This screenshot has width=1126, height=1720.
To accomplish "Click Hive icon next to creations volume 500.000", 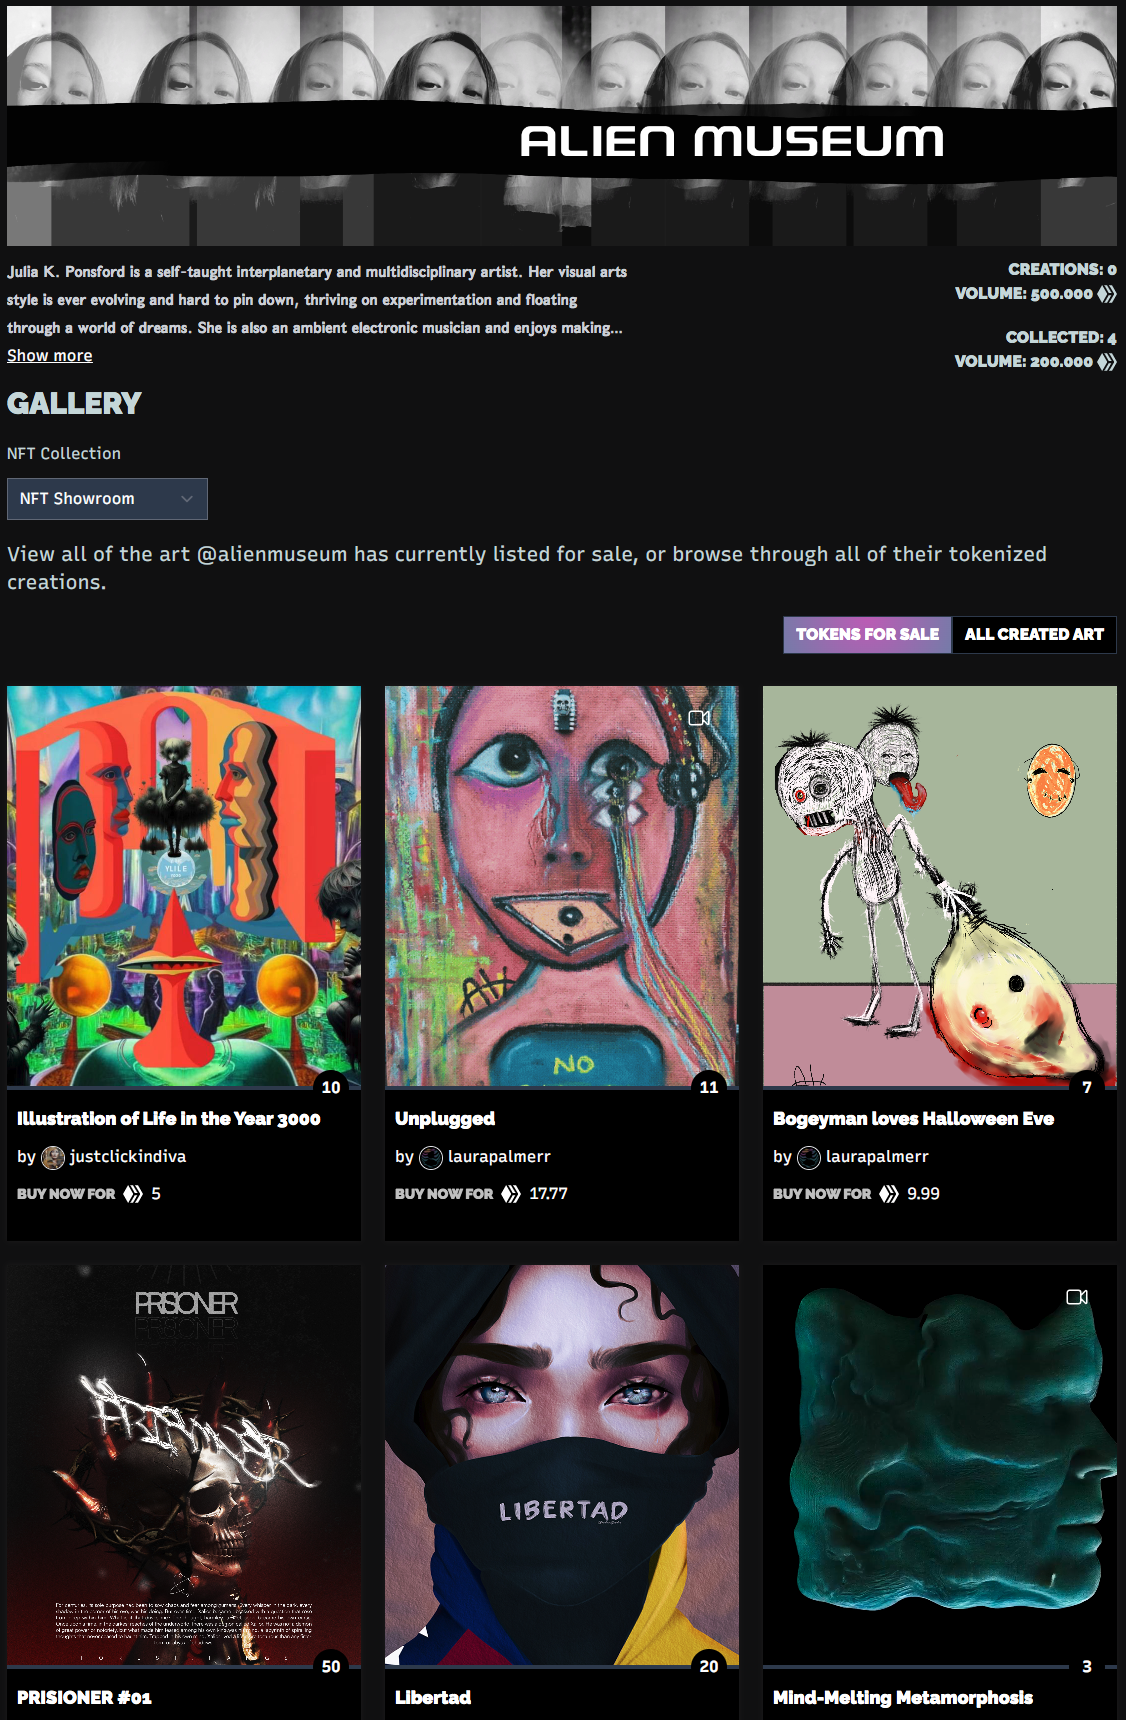I will [1107, 294].
